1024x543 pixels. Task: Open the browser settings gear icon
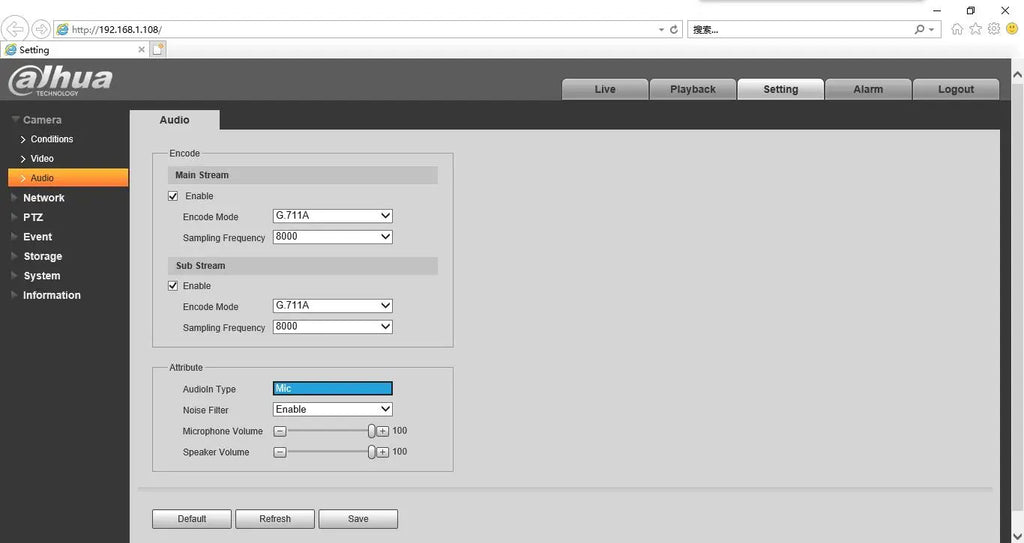[x=994, y=29]
